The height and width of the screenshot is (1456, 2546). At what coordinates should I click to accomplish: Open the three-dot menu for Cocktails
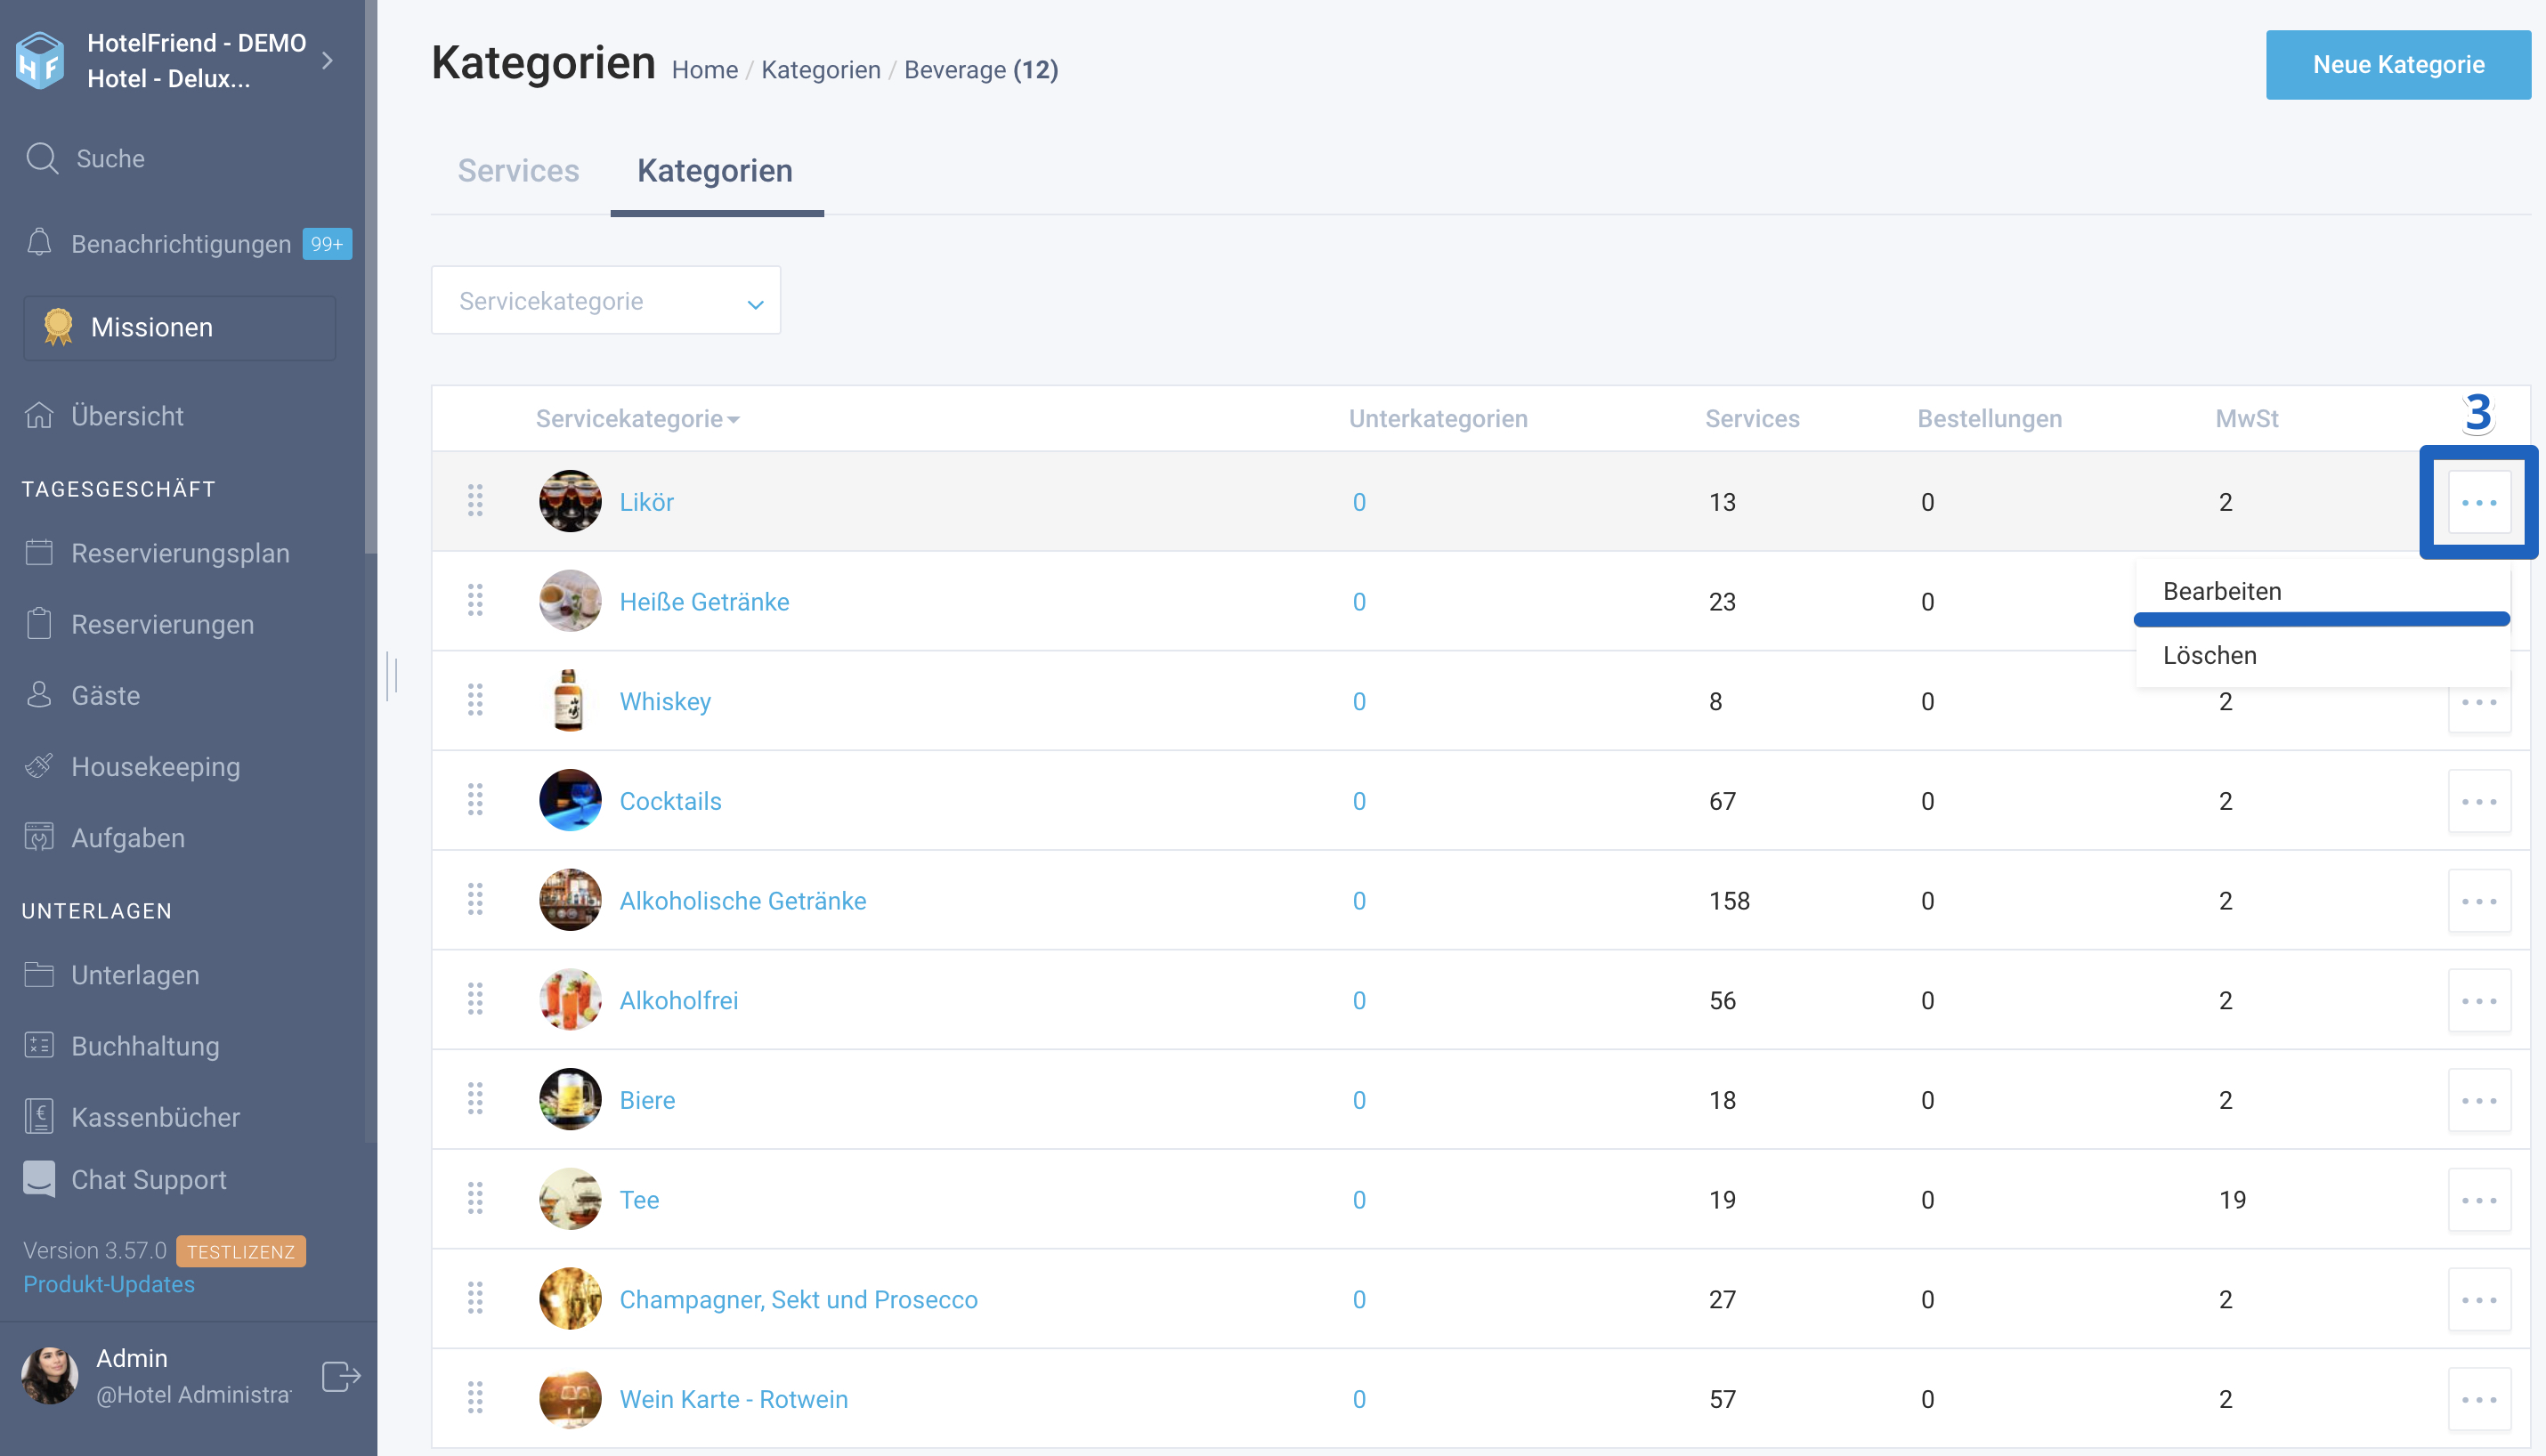coord(2479,801)
